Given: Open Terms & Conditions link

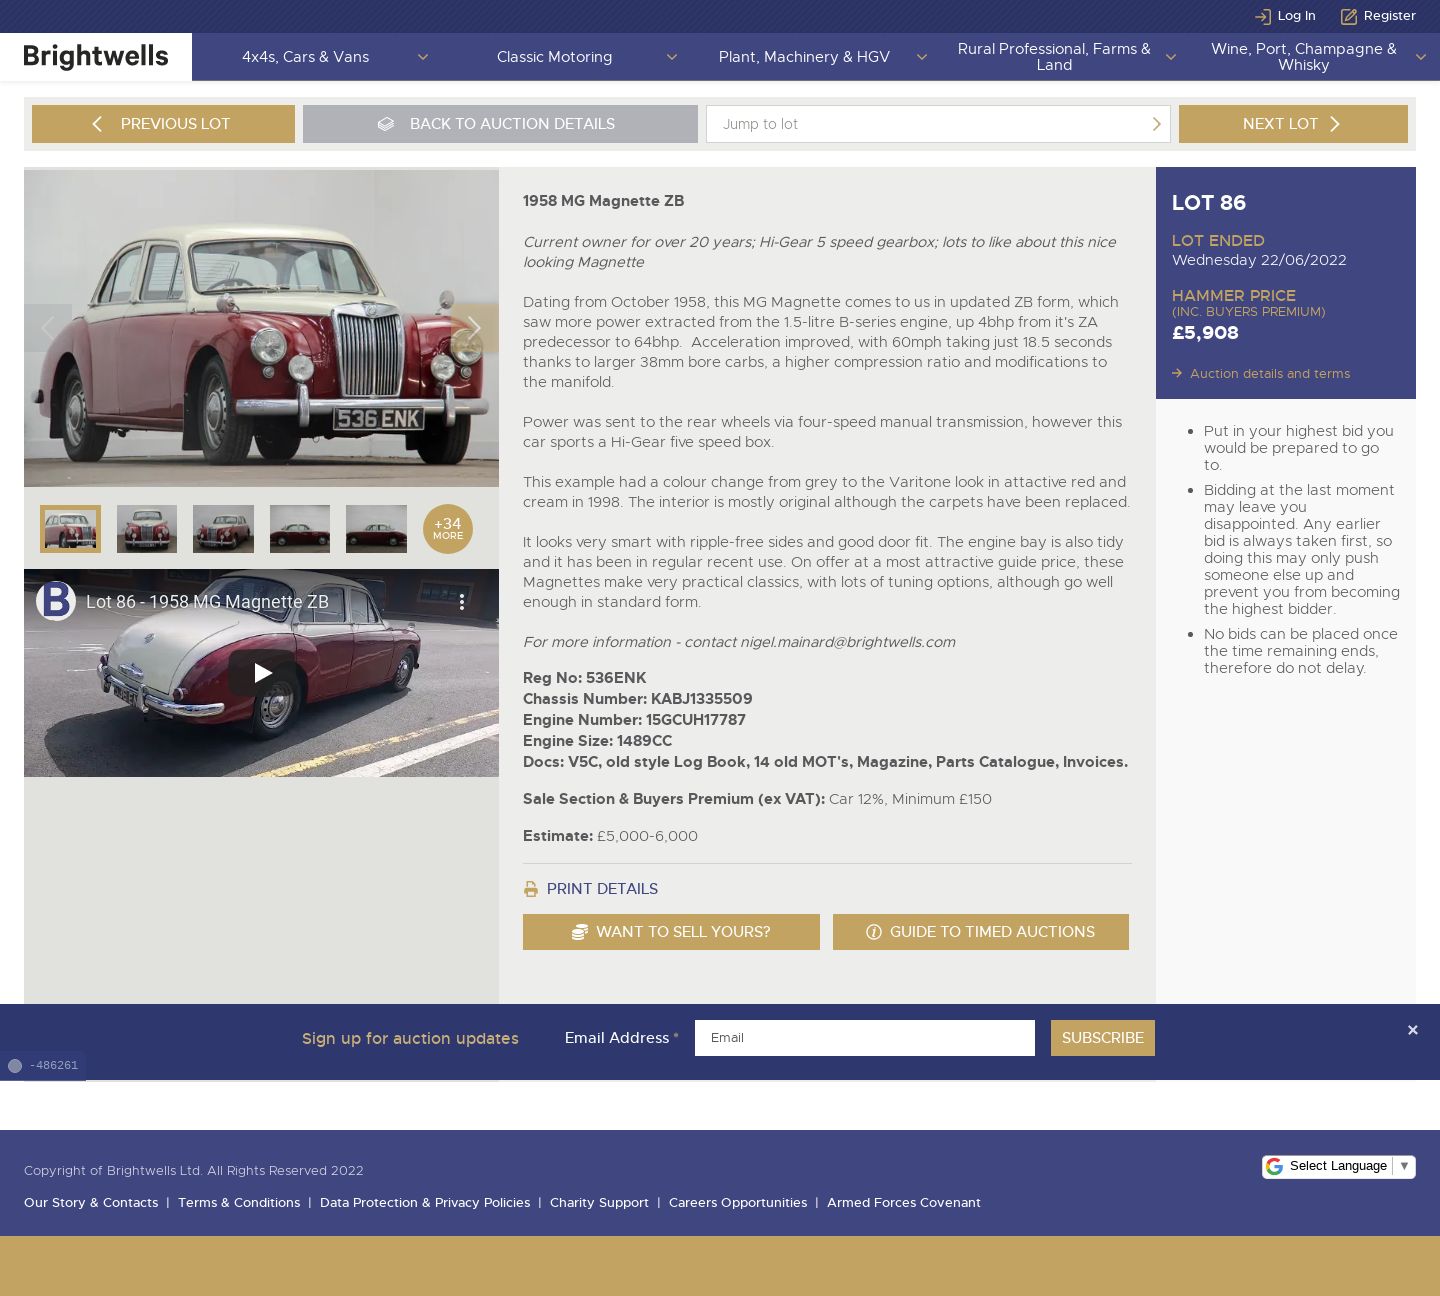Looking at the screenshot, I should tap(239, 1203).
